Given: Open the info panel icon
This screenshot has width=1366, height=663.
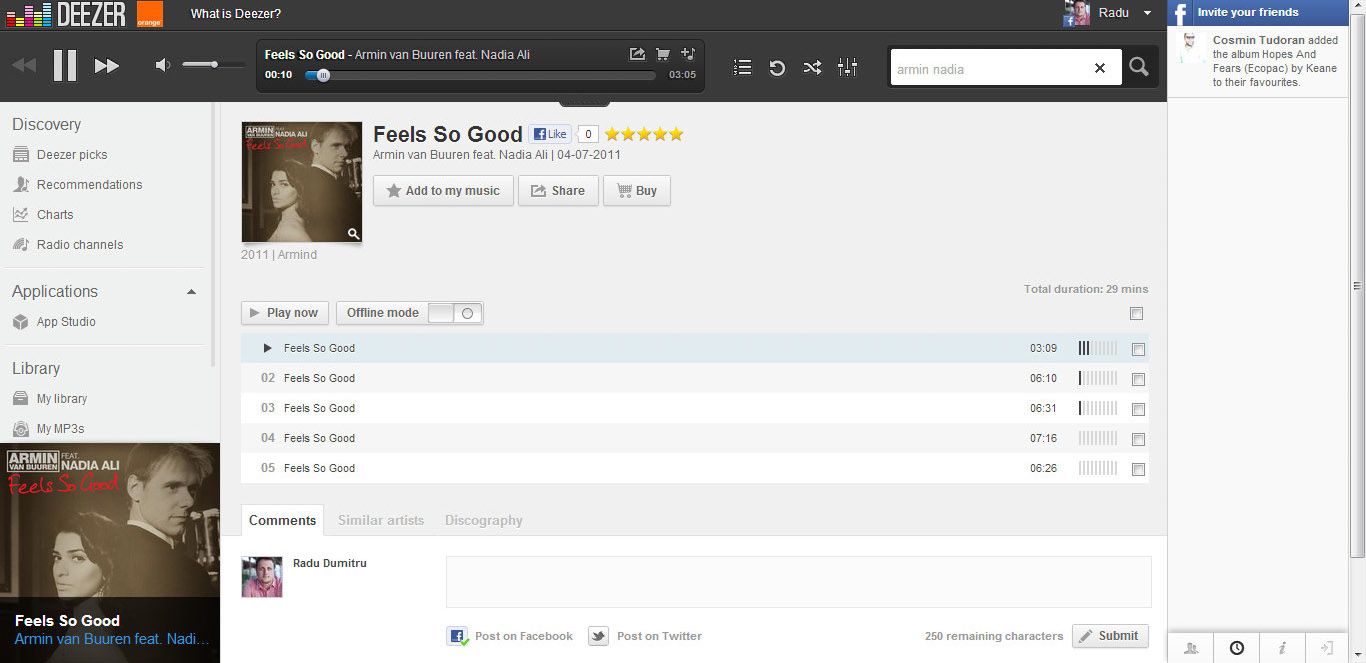Looking at the screenshot, I should (1282, 648).
